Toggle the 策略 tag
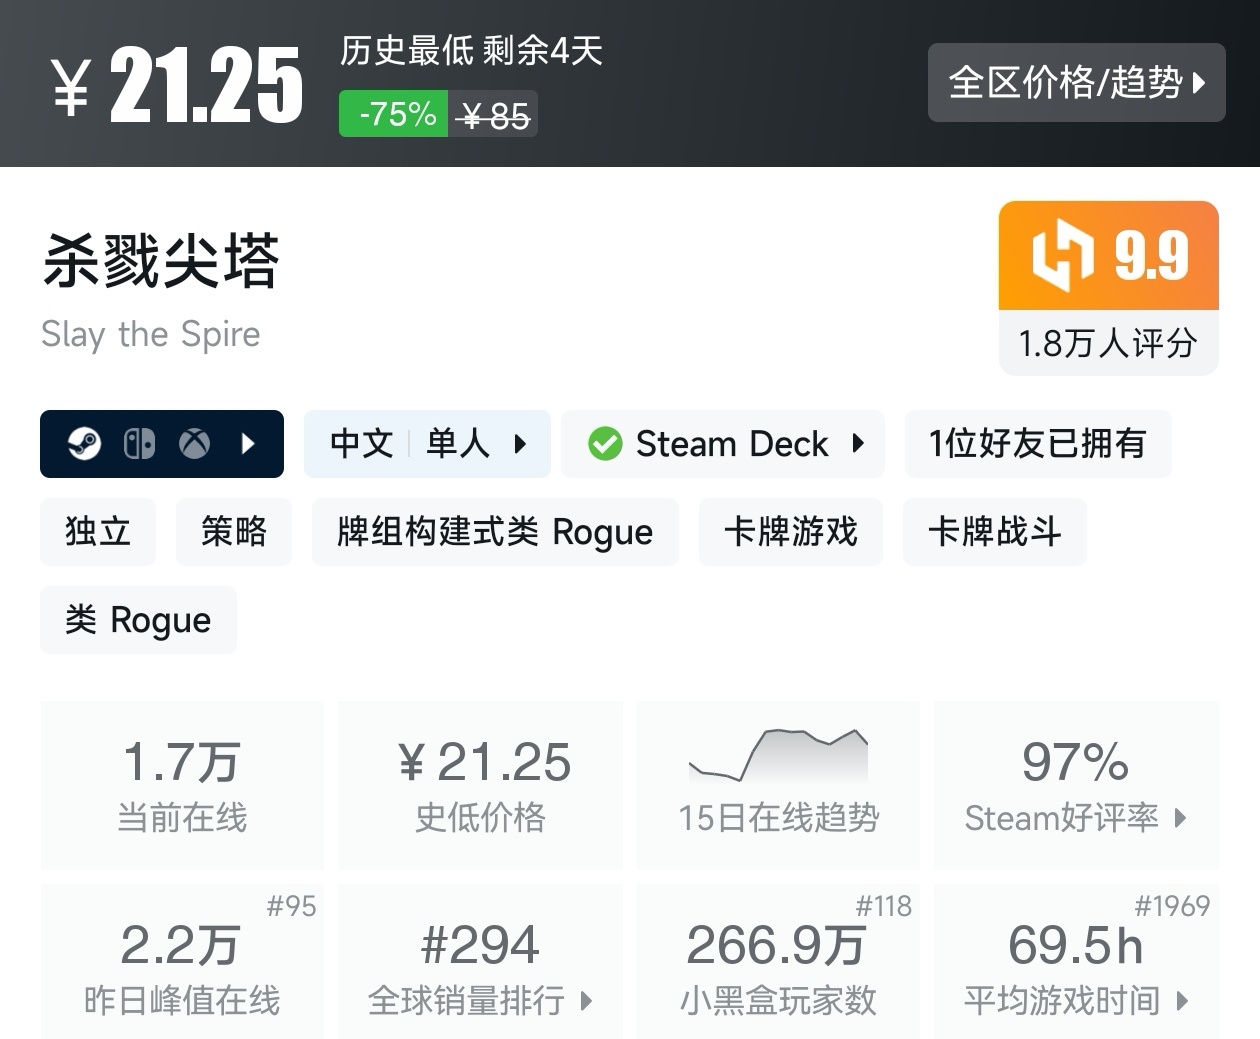The height and width of the screenshot is (1039, 1260). 233,532
